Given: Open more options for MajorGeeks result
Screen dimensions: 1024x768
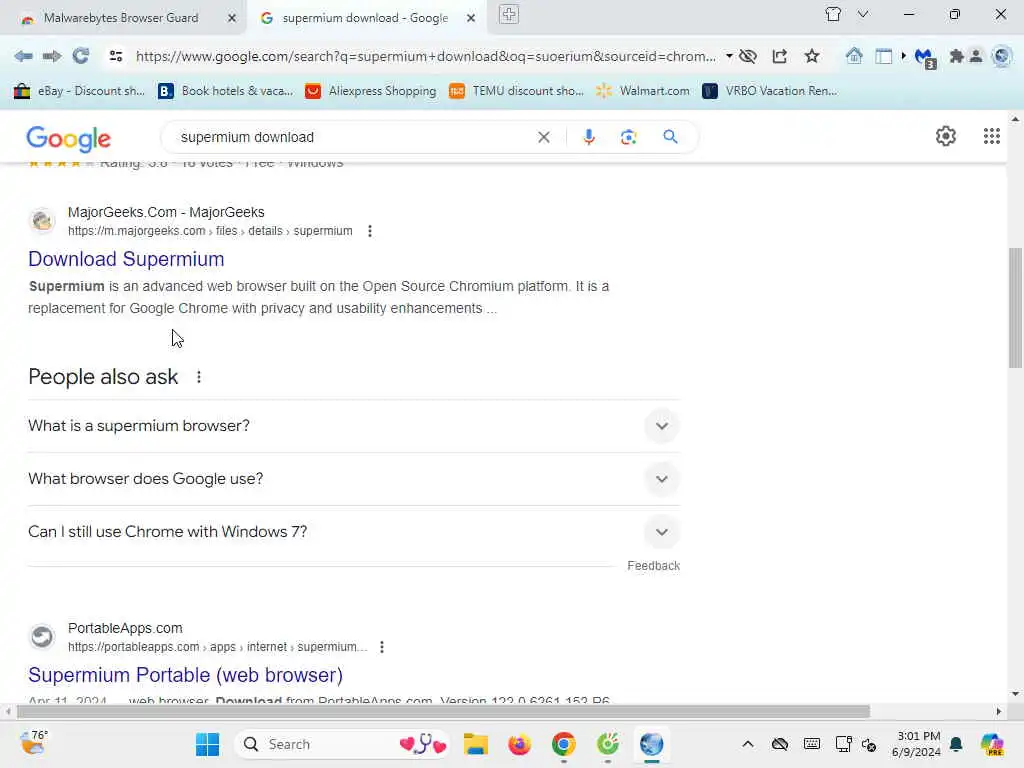Looking at the screenshot, I should click(370, 231).
